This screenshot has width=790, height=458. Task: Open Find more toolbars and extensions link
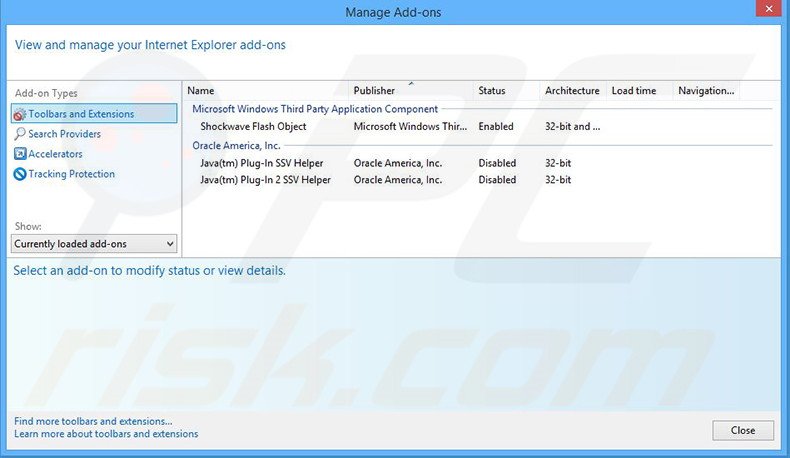tap(93, 421)
